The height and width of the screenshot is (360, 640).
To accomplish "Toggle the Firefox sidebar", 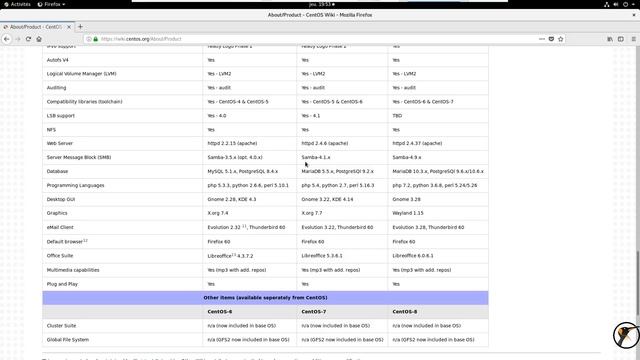I will tap(621, 39).
